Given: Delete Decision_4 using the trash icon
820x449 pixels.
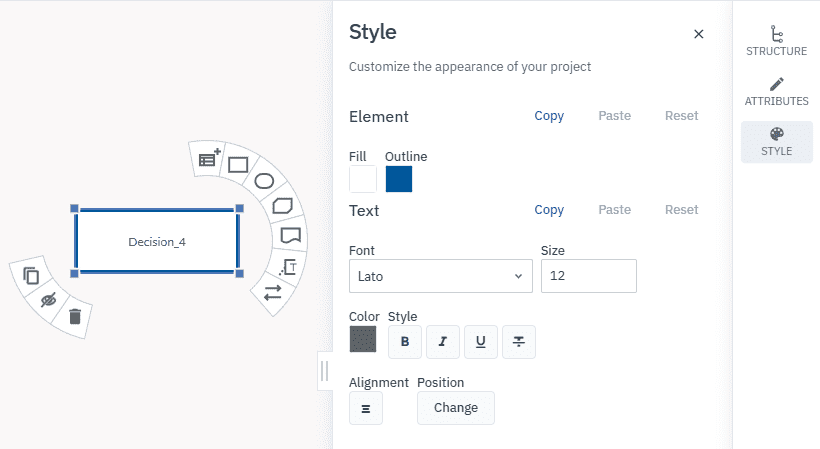Looking at the screenshot, I should (x=74, y=317).
